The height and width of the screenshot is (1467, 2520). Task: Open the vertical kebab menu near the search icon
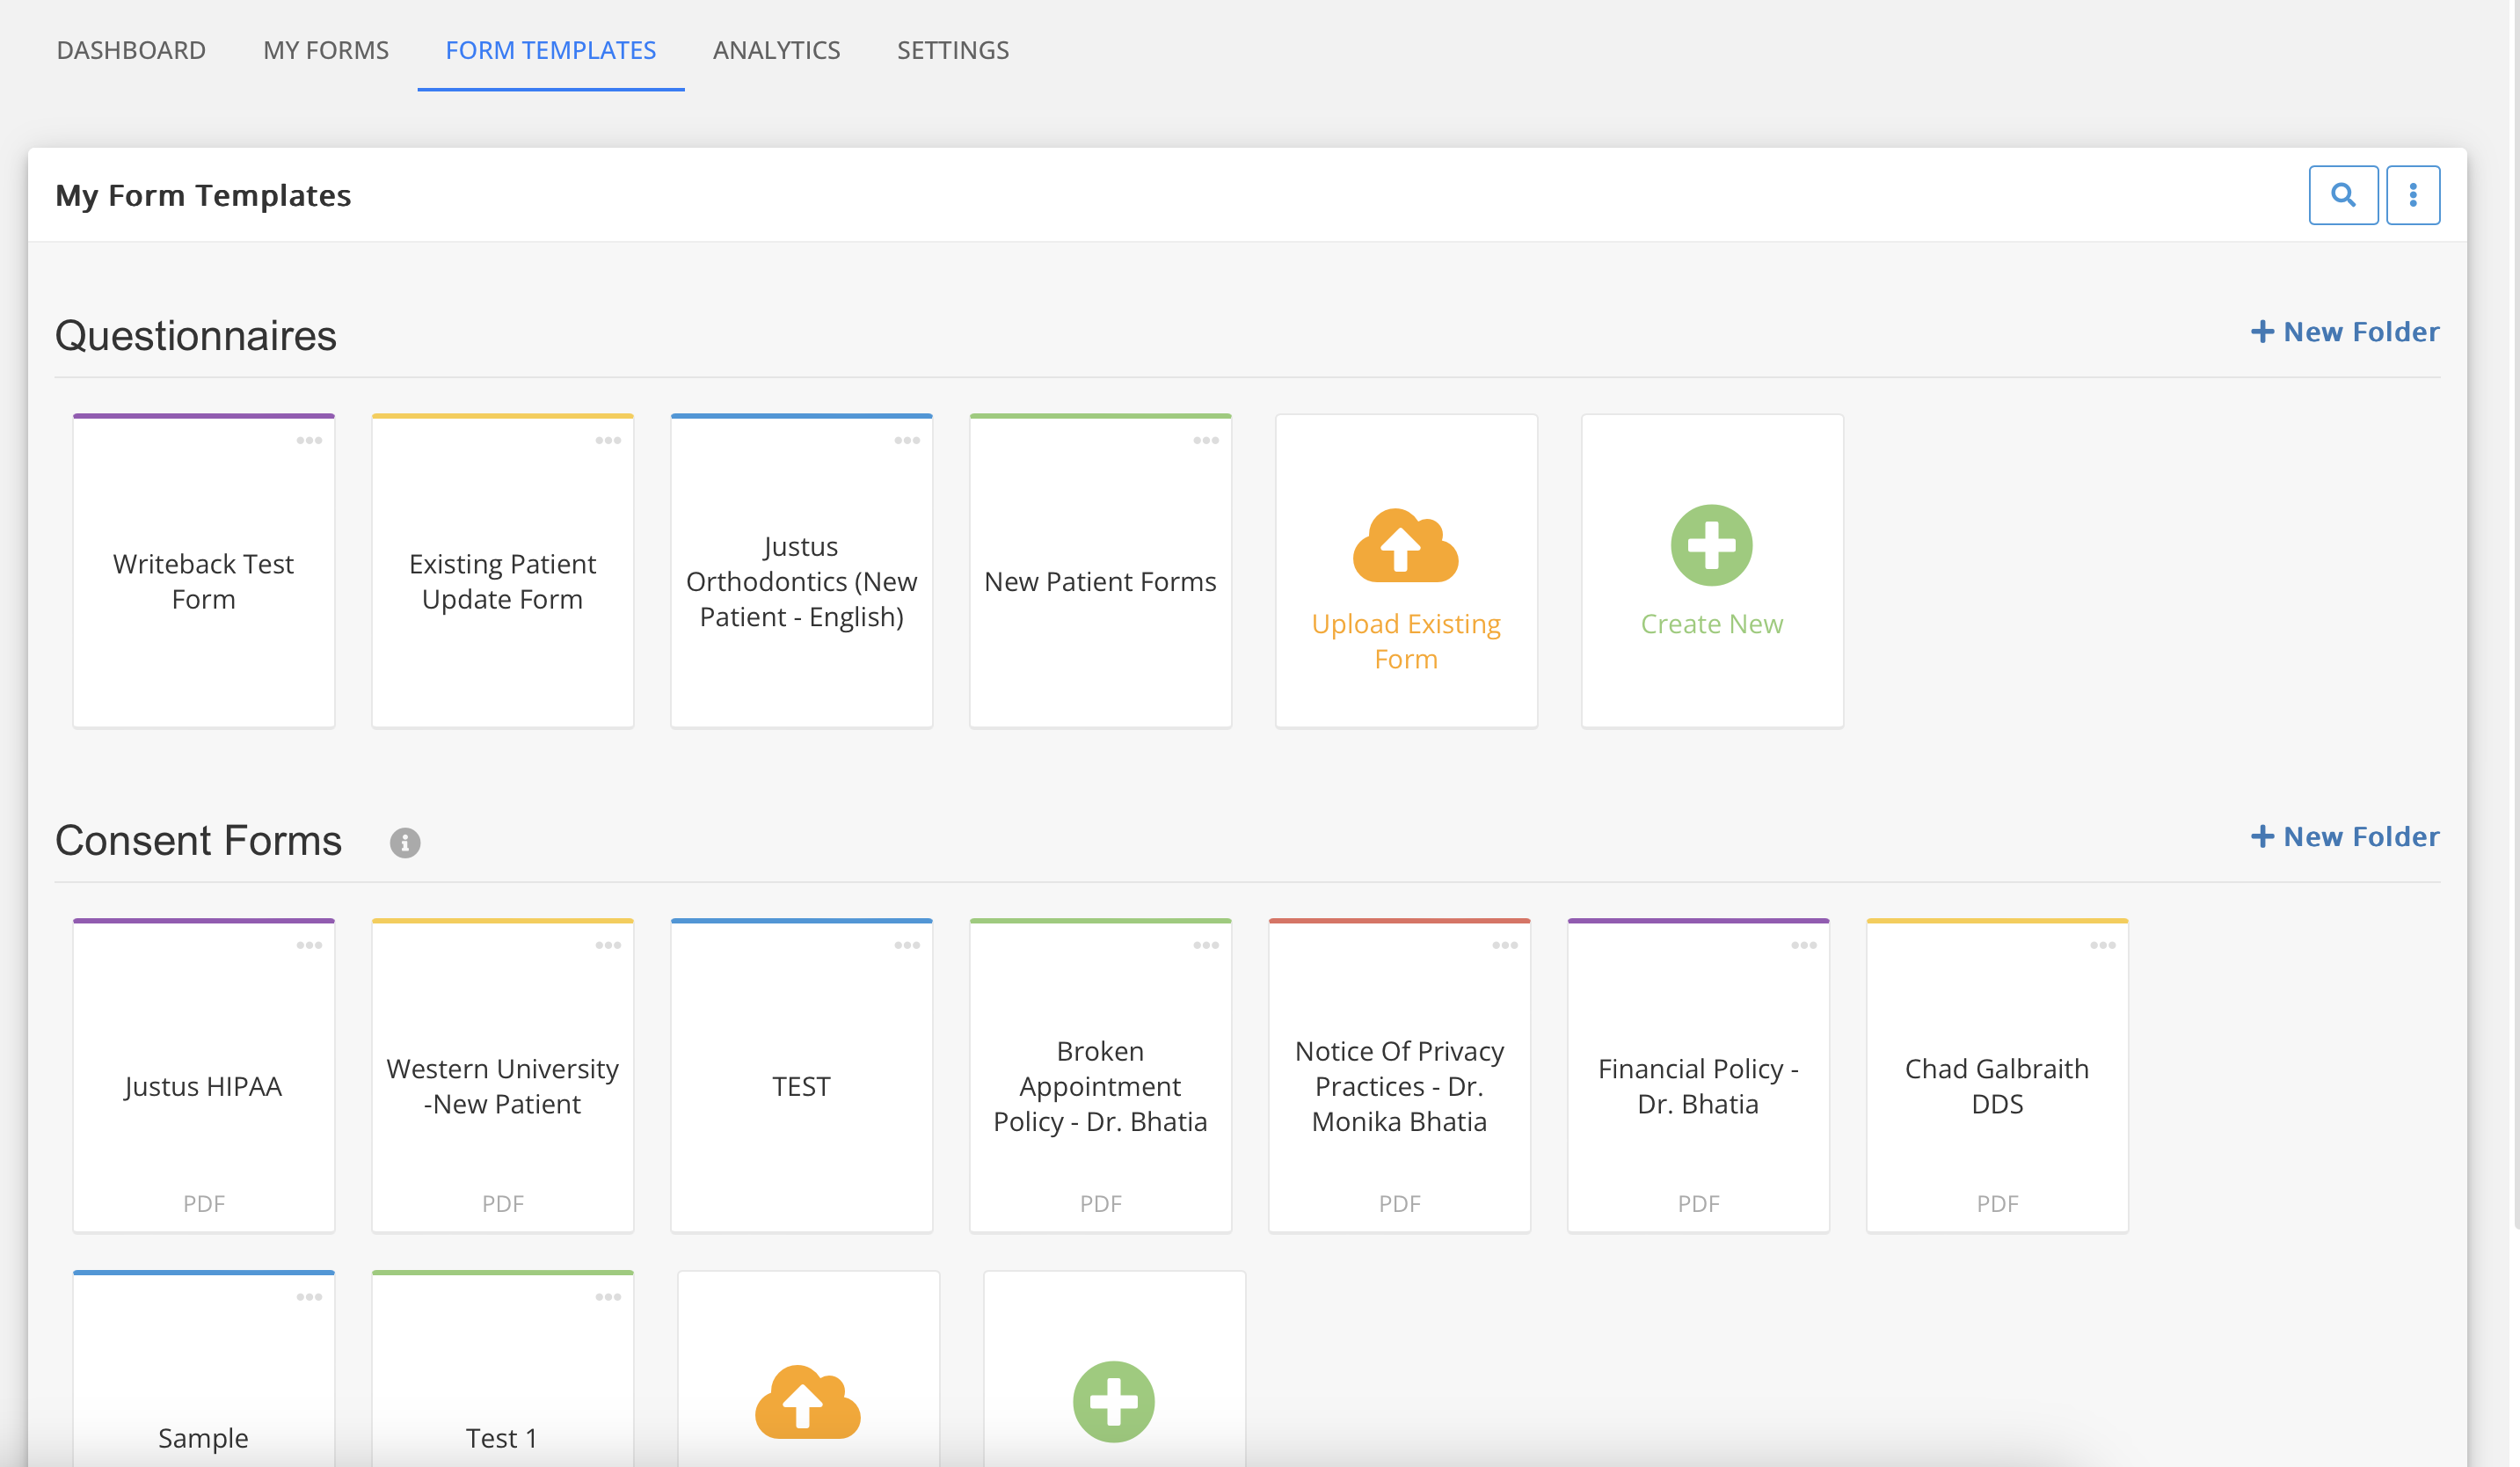tap(2413, 194)
